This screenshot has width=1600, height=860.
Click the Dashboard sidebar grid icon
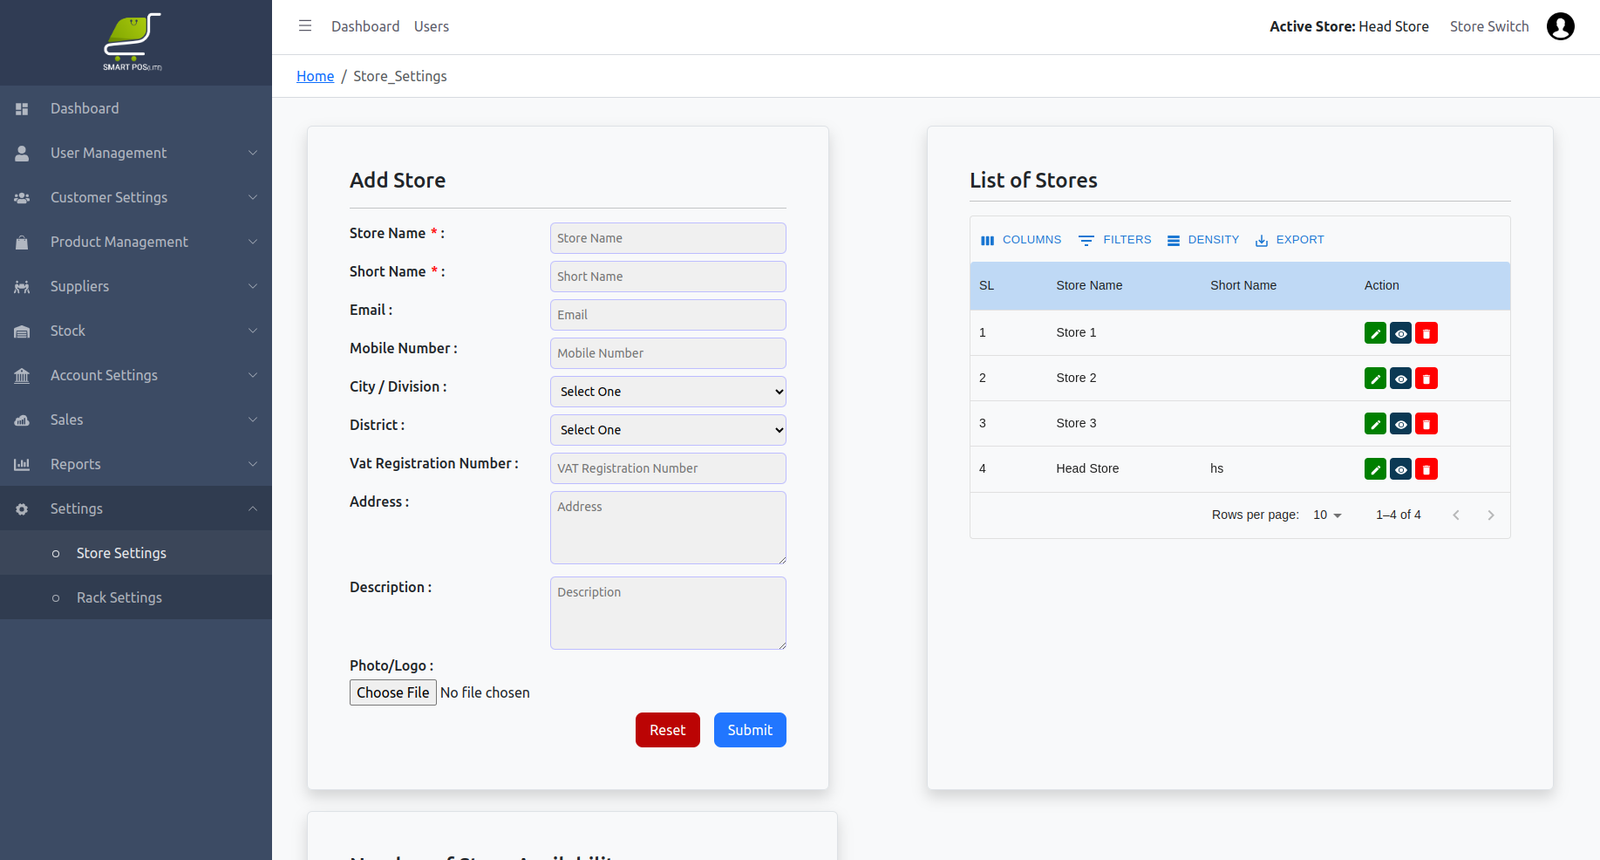22,109
